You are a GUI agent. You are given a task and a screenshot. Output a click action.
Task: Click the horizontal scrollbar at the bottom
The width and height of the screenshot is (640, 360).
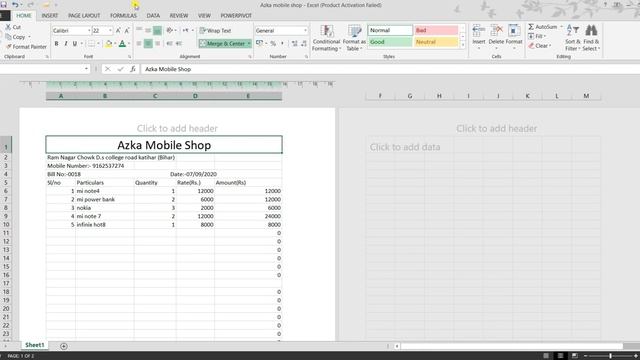pyautogui.click(x=512, y=346)
